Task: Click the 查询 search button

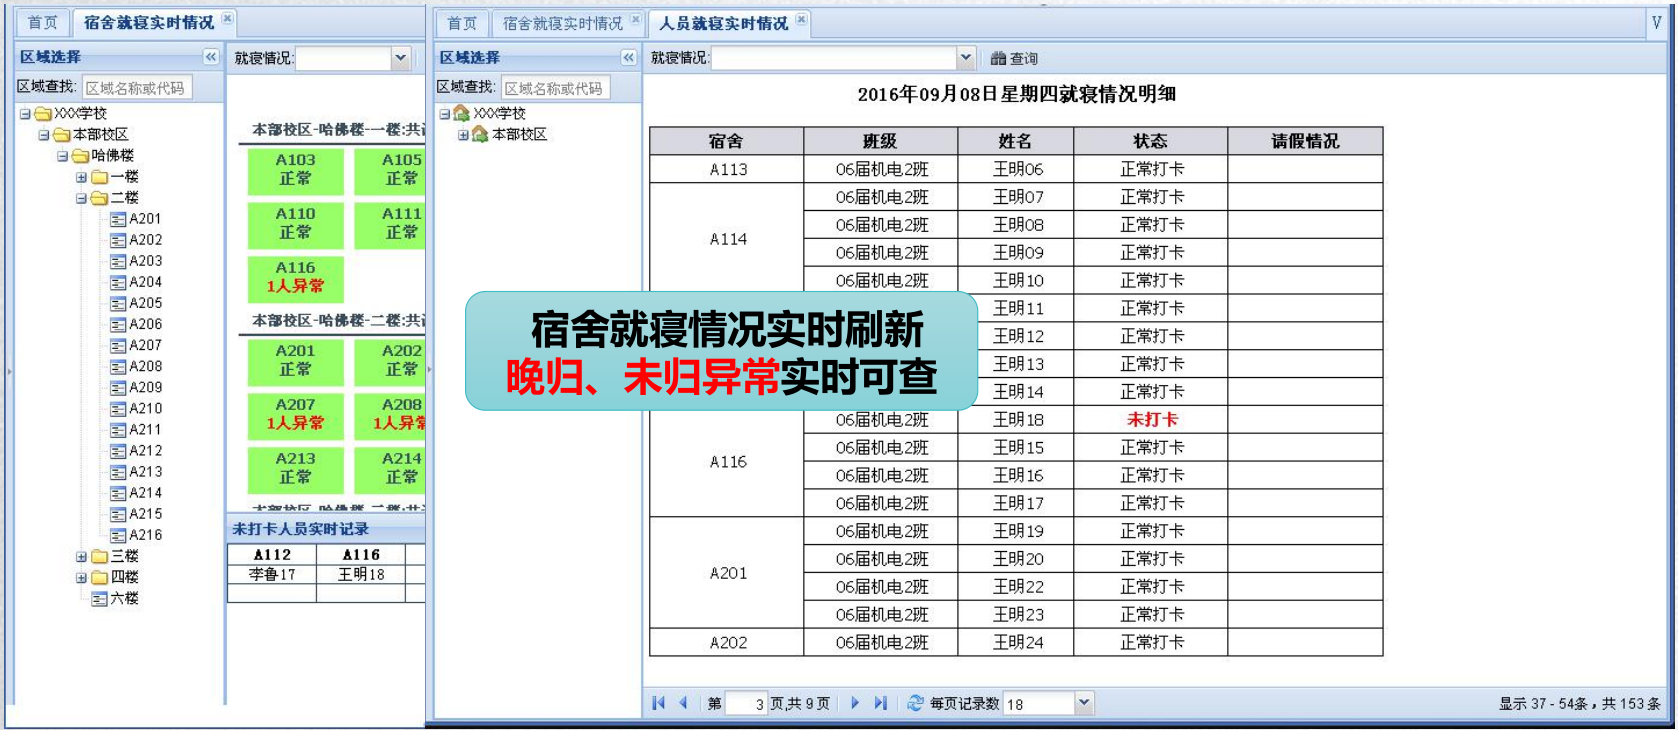Action: coord(1014,58)
